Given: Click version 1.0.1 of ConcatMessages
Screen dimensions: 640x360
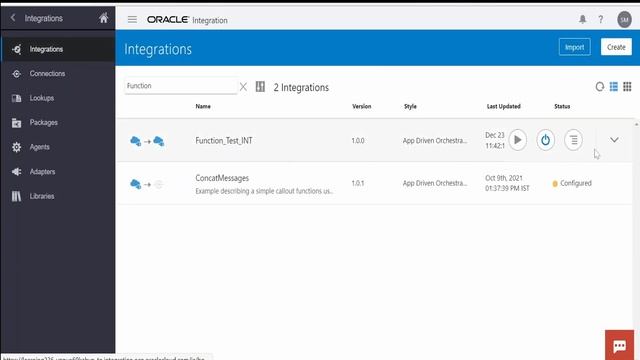Looking at the screenshot, I should pos(358,183).
